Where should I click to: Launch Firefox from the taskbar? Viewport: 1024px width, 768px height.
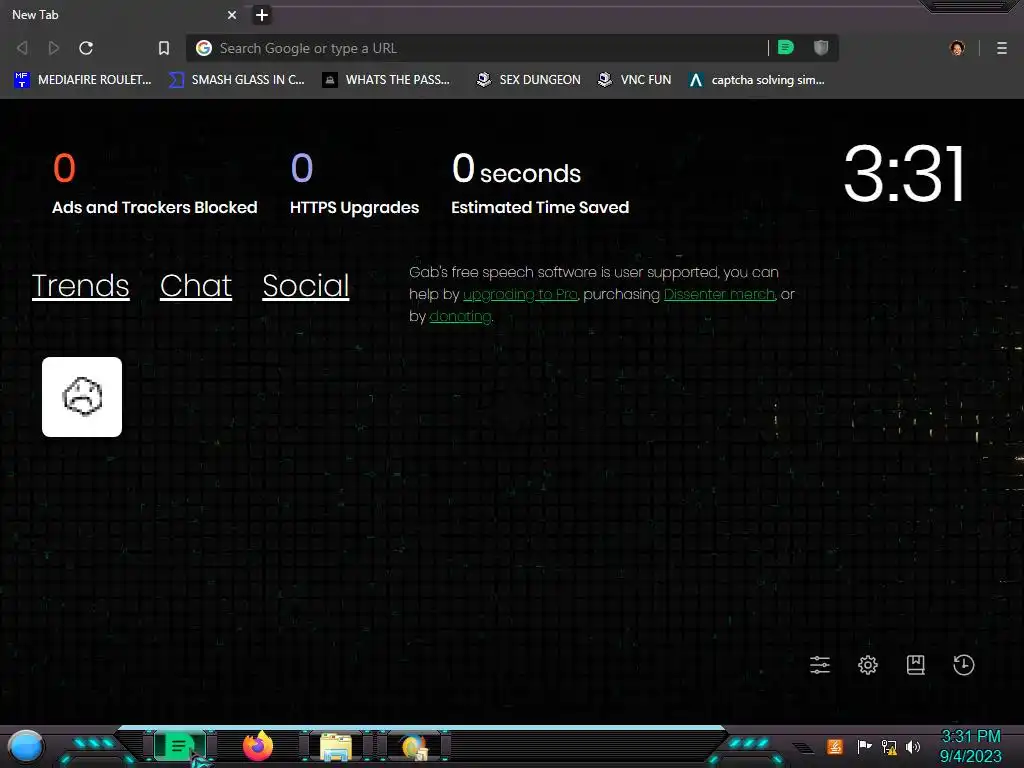click(258, 746)
